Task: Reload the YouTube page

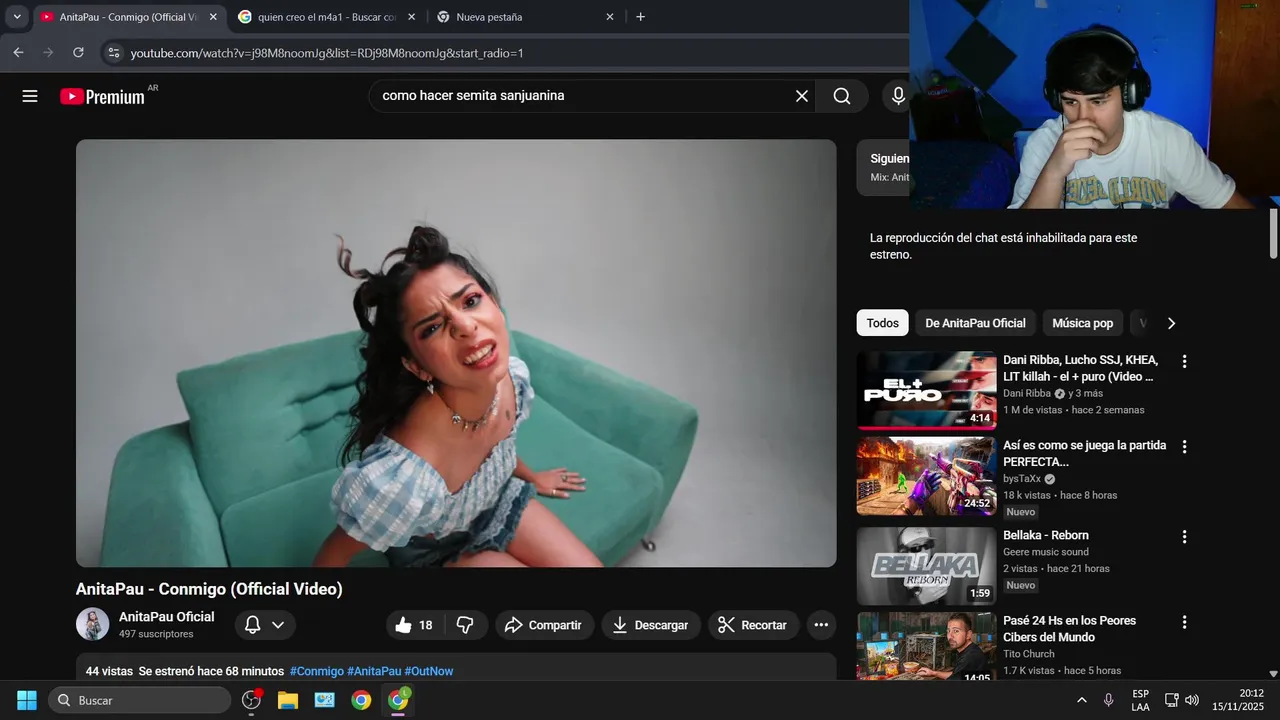Action: [78, 52]
